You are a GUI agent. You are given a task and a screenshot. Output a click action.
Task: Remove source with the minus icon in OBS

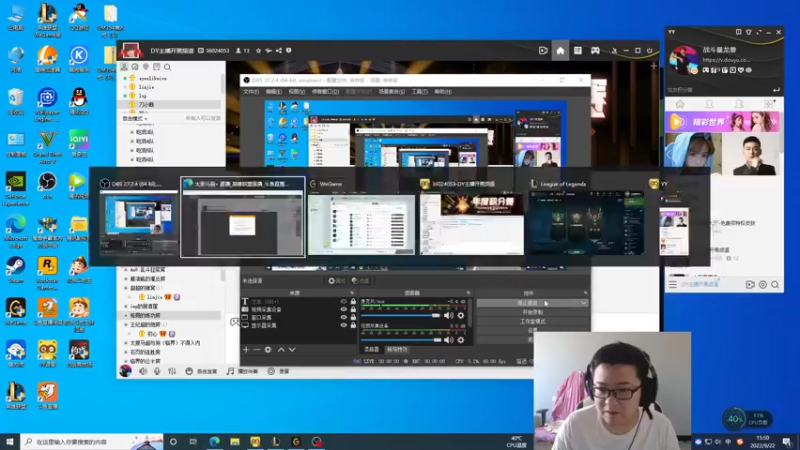pyautogui.click(x=257, y=349)
